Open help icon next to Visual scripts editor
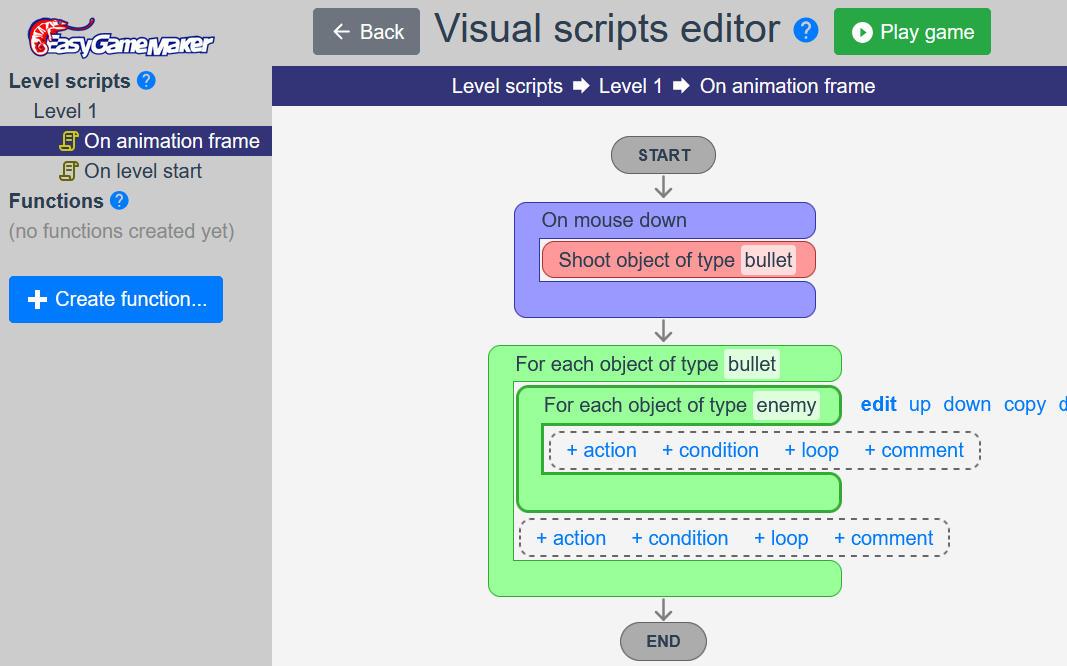1067x666 pixels. point(805,31)
